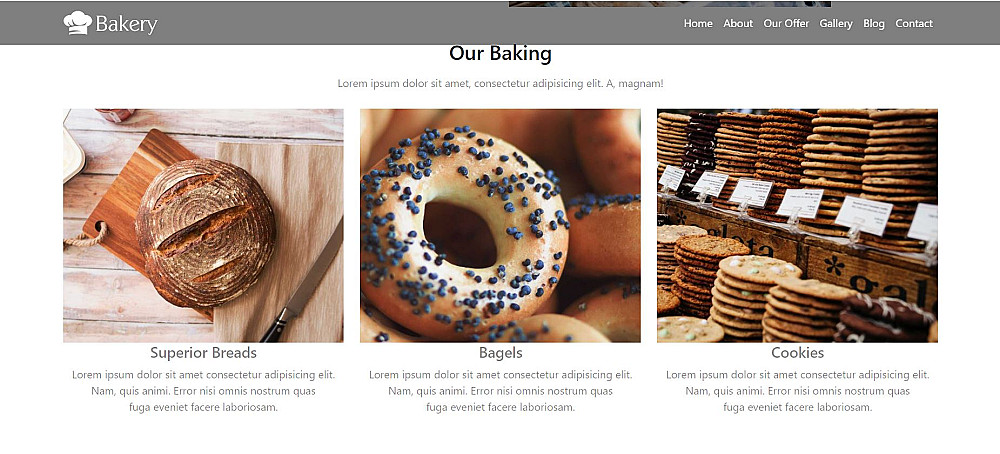The height and width of the screenshot is (454, 1000).
Task: Click the description text under Bagels
Action: point(501,391)
